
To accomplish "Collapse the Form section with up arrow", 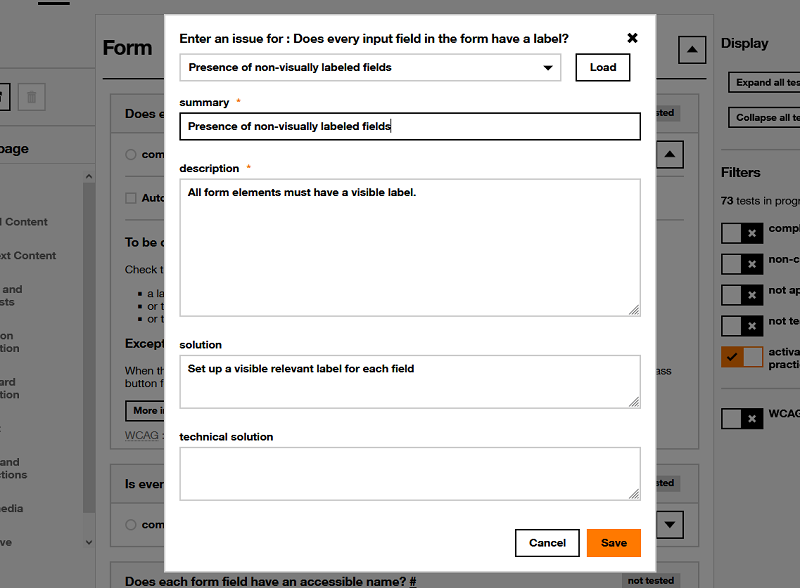I will point(691,49).
